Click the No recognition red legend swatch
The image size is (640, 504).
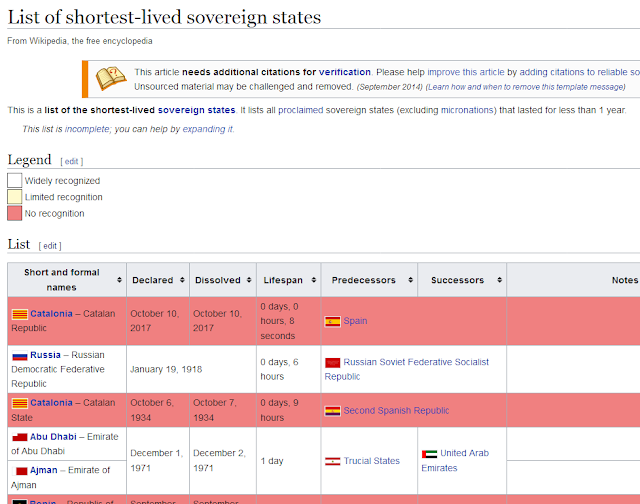[15, 213]
